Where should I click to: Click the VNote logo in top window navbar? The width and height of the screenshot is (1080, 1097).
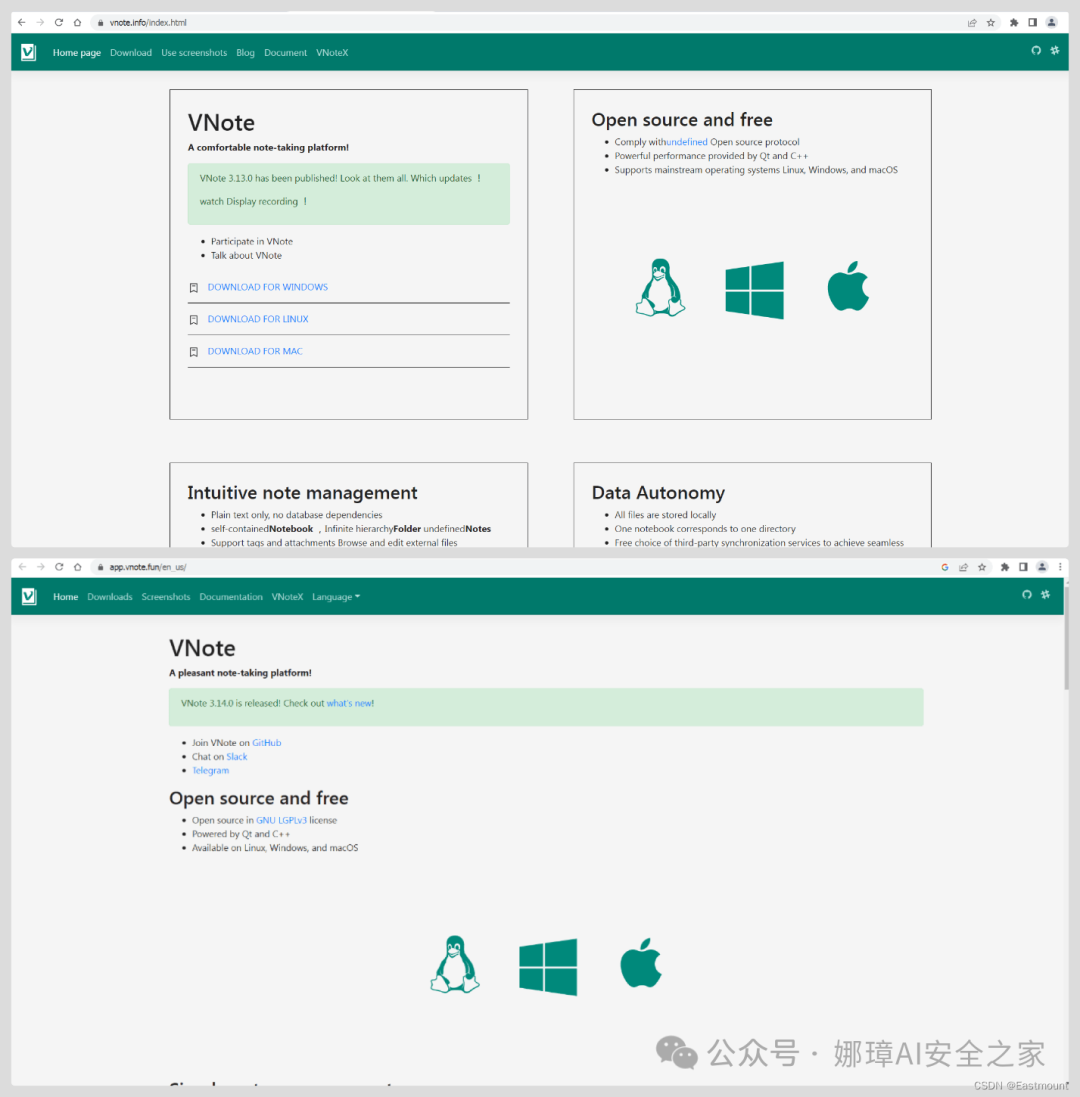29,52
